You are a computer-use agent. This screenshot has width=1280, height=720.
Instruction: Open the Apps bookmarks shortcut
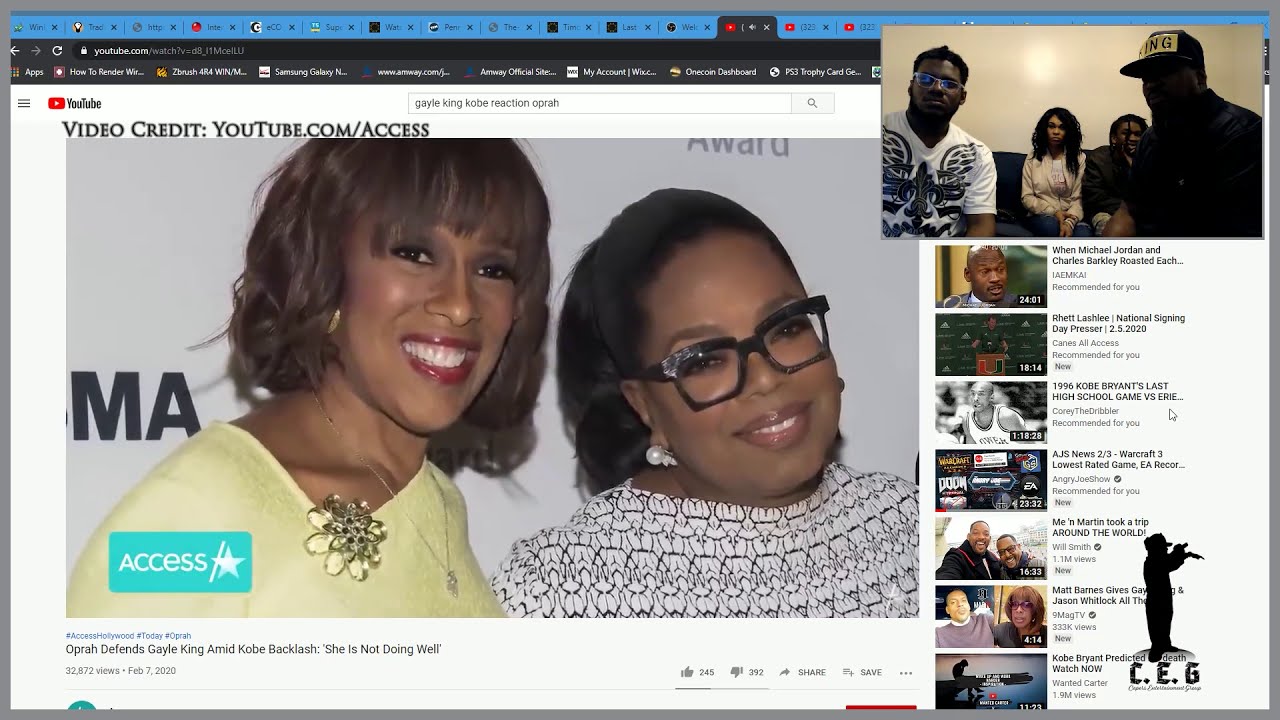(27, 72)
